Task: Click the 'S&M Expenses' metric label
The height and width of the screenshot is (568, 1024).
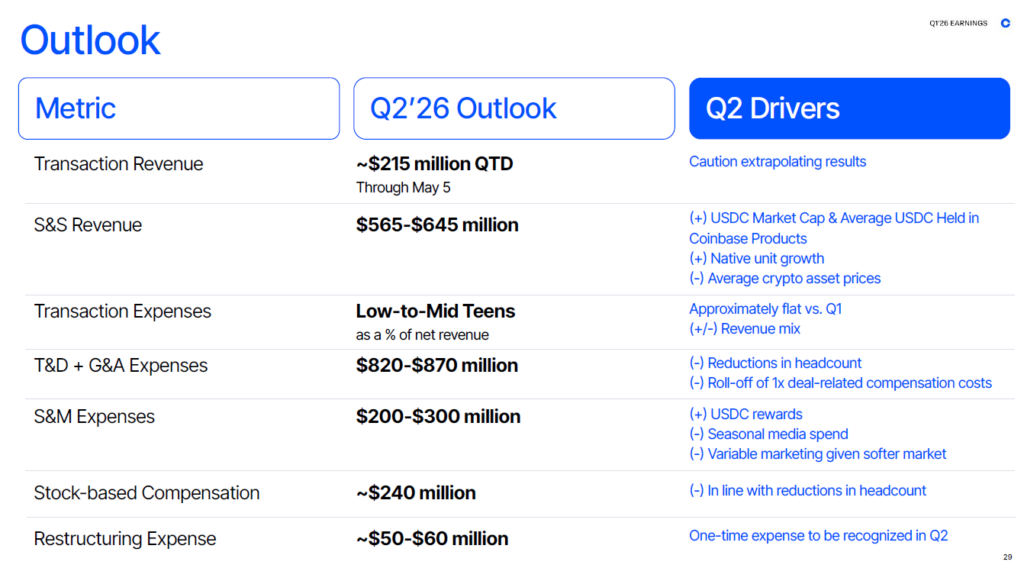Action: coord(94,417)
